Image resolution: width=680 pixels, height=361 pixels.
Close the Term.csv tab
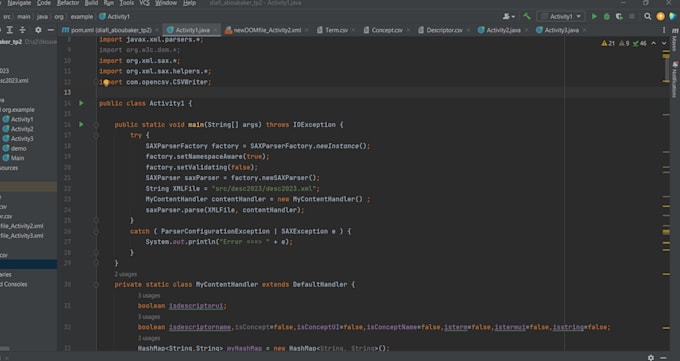coord(353,30)
